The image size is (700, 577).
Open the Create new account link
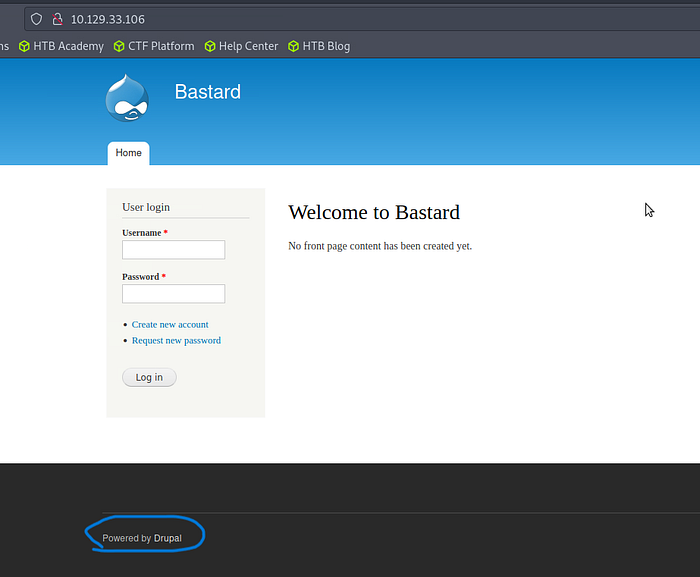tap(170, 325)
